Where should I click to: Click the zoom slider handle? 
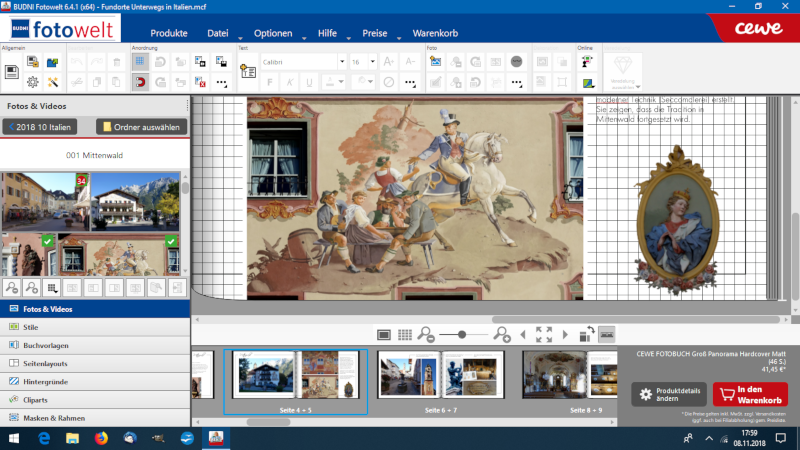pos(461,334)
